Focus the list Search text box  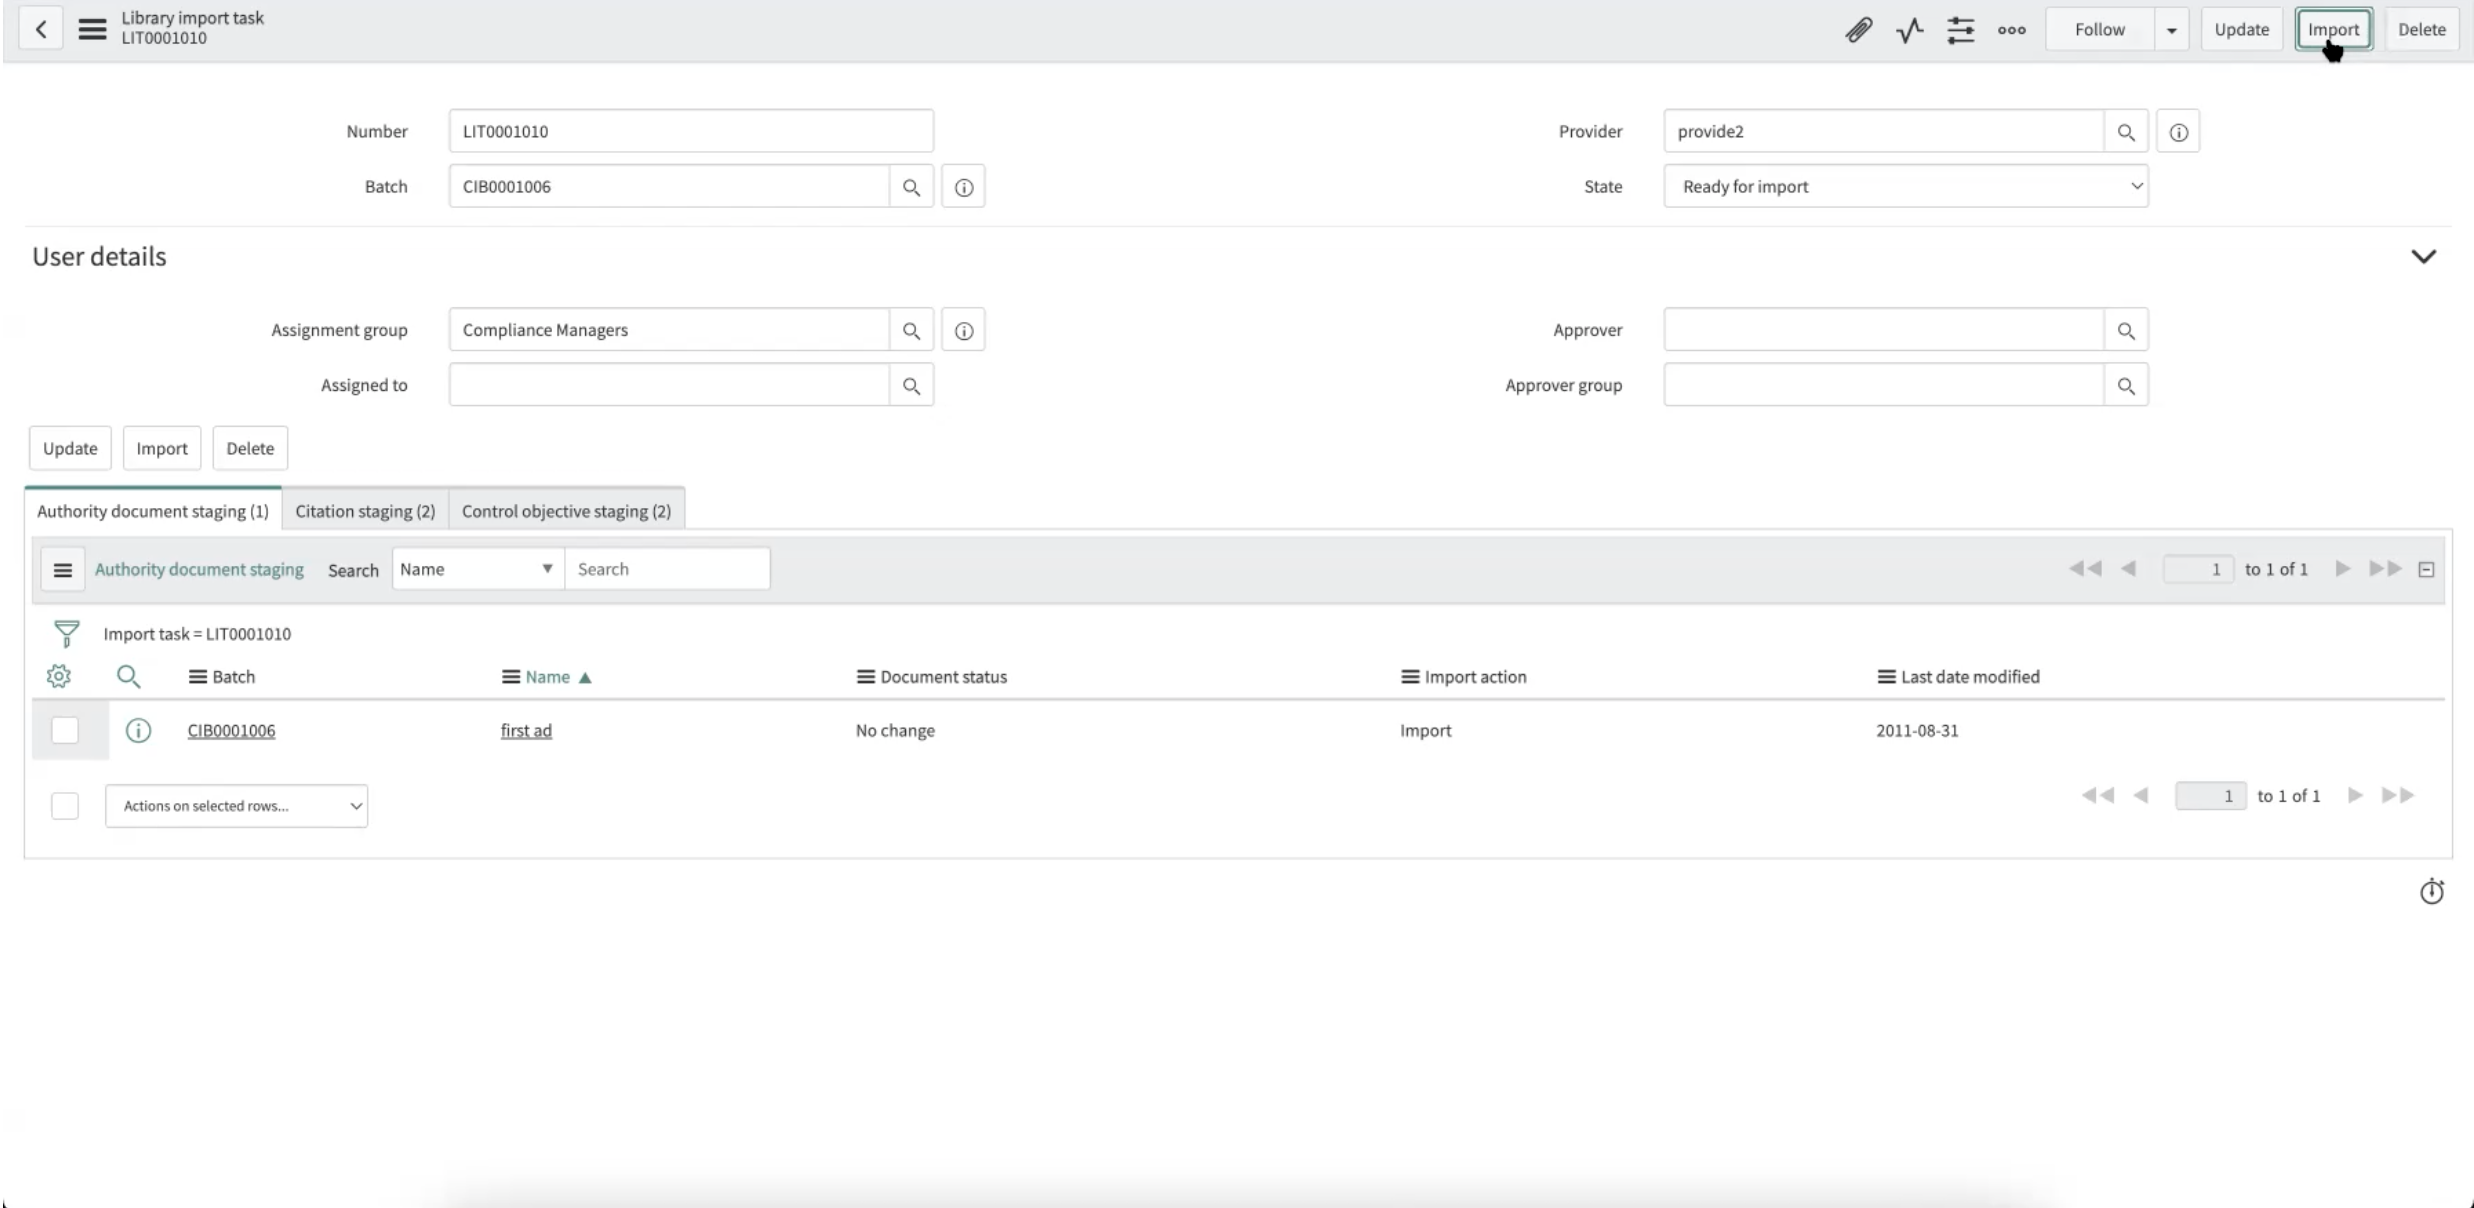(667, 569)
